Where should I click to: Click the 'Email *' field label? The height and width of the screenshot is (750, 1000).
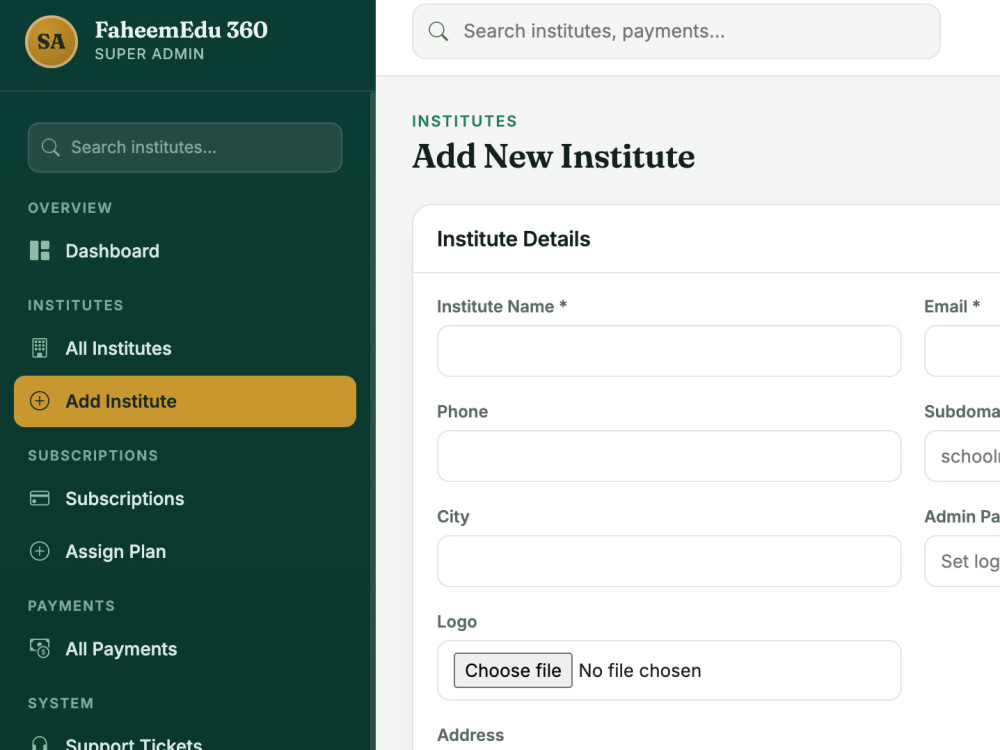tap(952, 306)
